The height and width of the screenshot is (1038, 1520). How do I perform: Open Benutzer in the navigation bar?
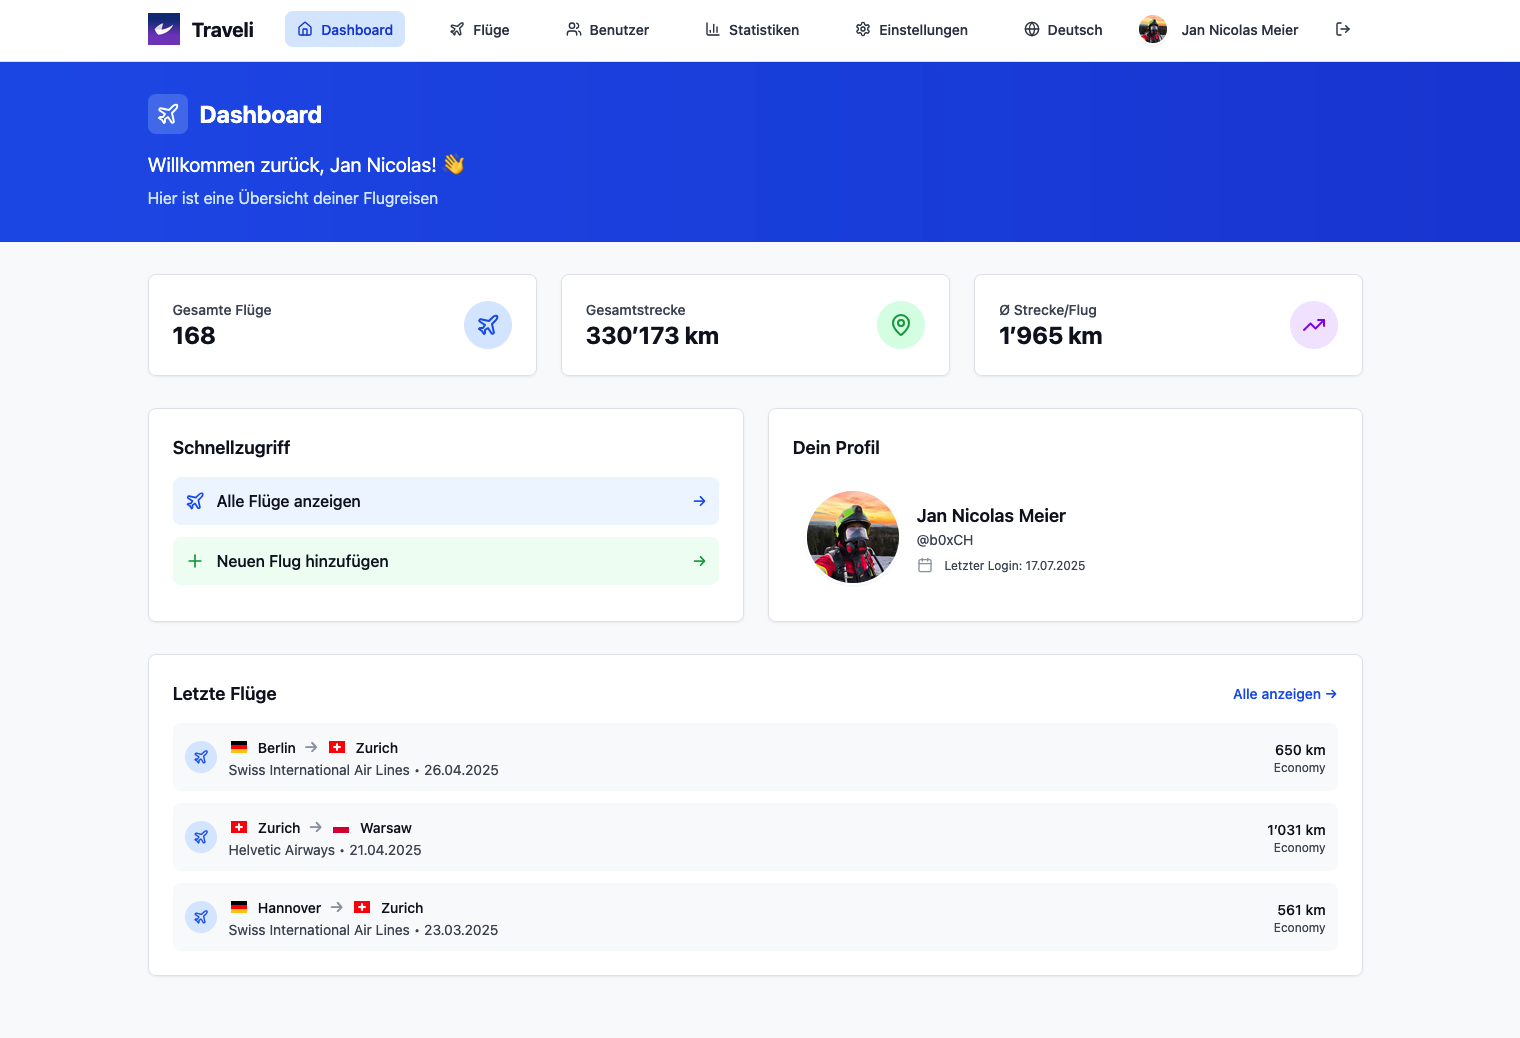tap(607, 30)
